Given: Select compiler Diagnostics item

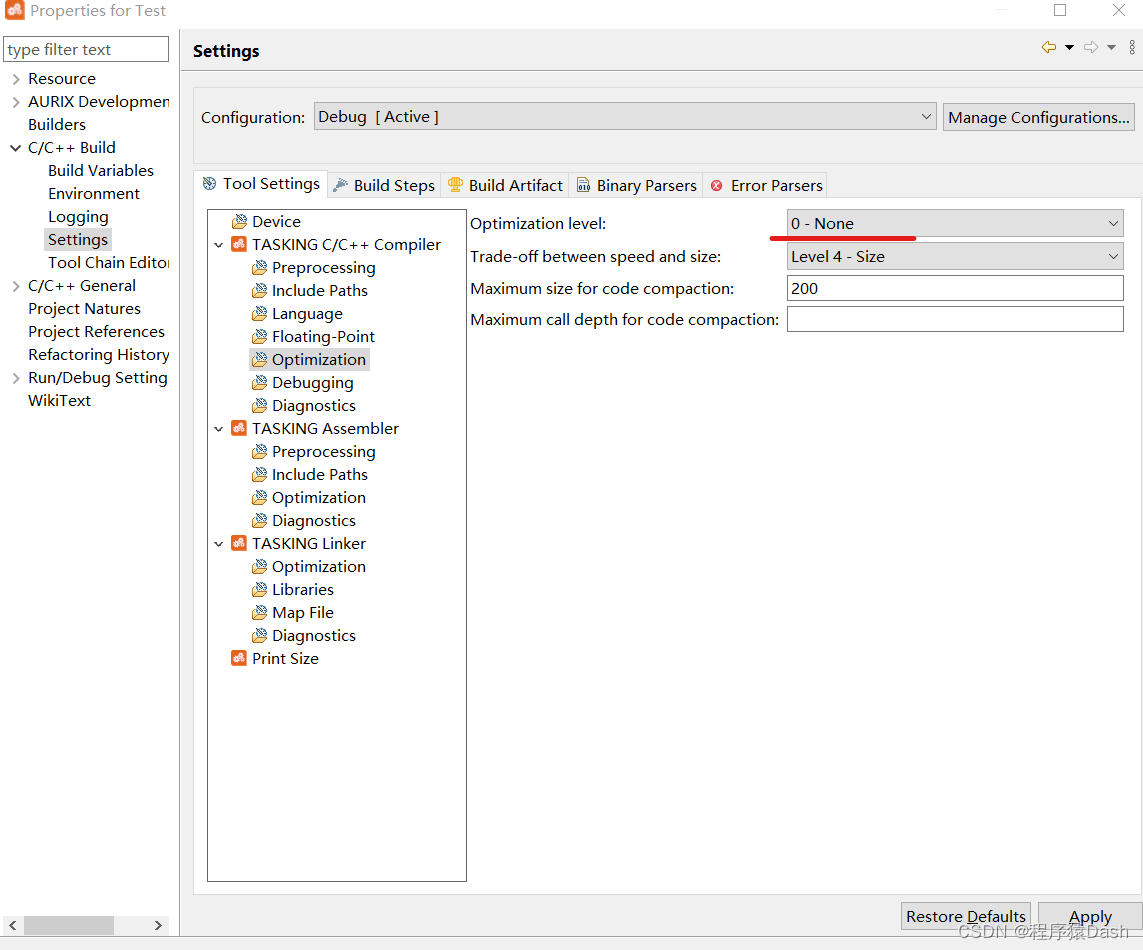Looking at the screenshot, I should (313, 406).
